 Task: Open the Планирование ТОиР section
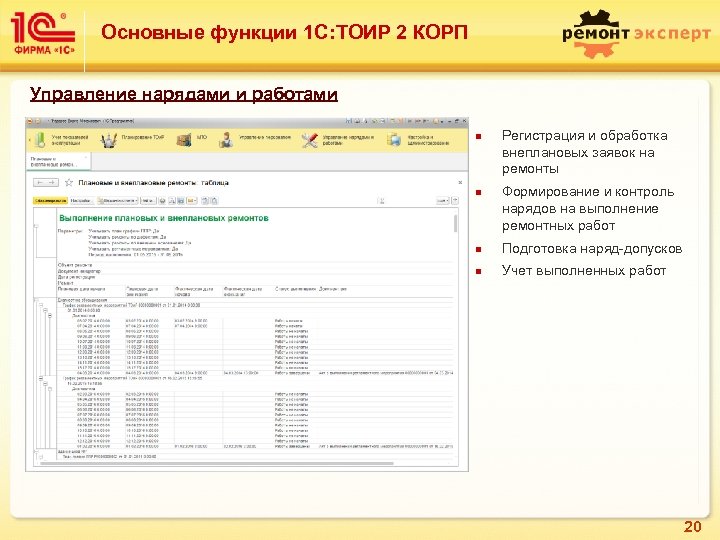pos(133,140)
